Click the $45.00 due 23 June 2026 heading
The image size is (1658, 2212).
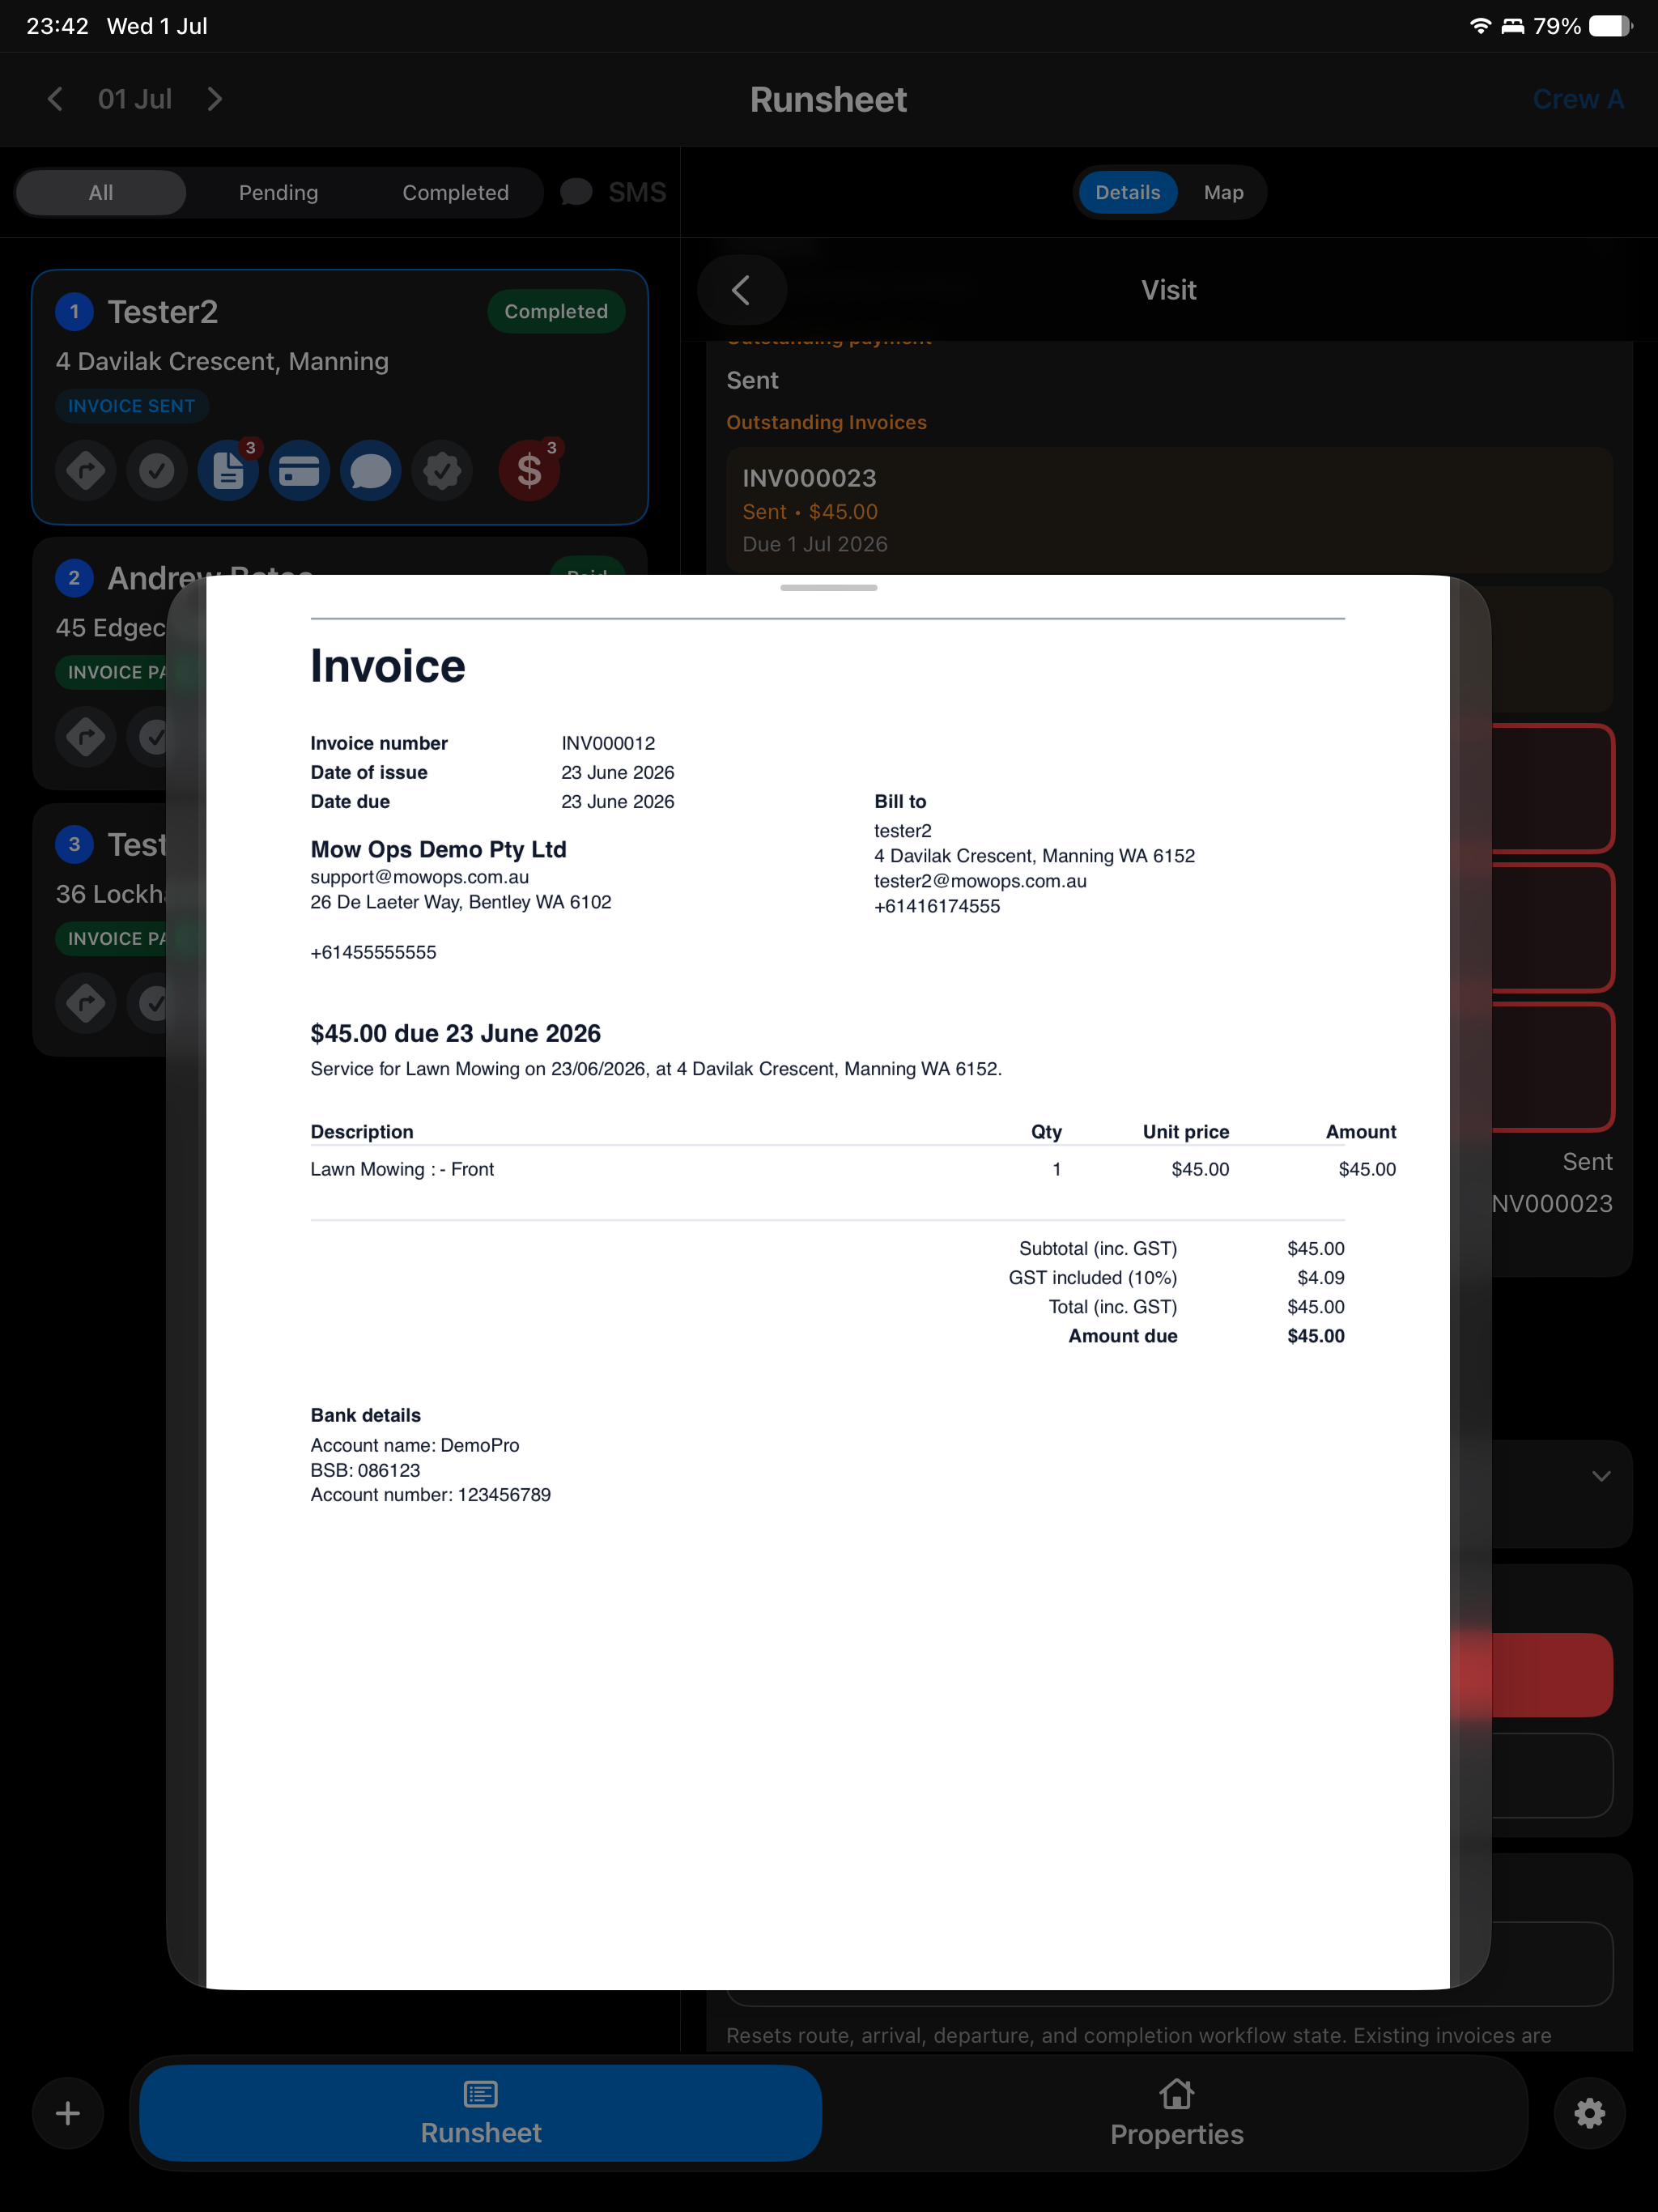click(455, 1033)
